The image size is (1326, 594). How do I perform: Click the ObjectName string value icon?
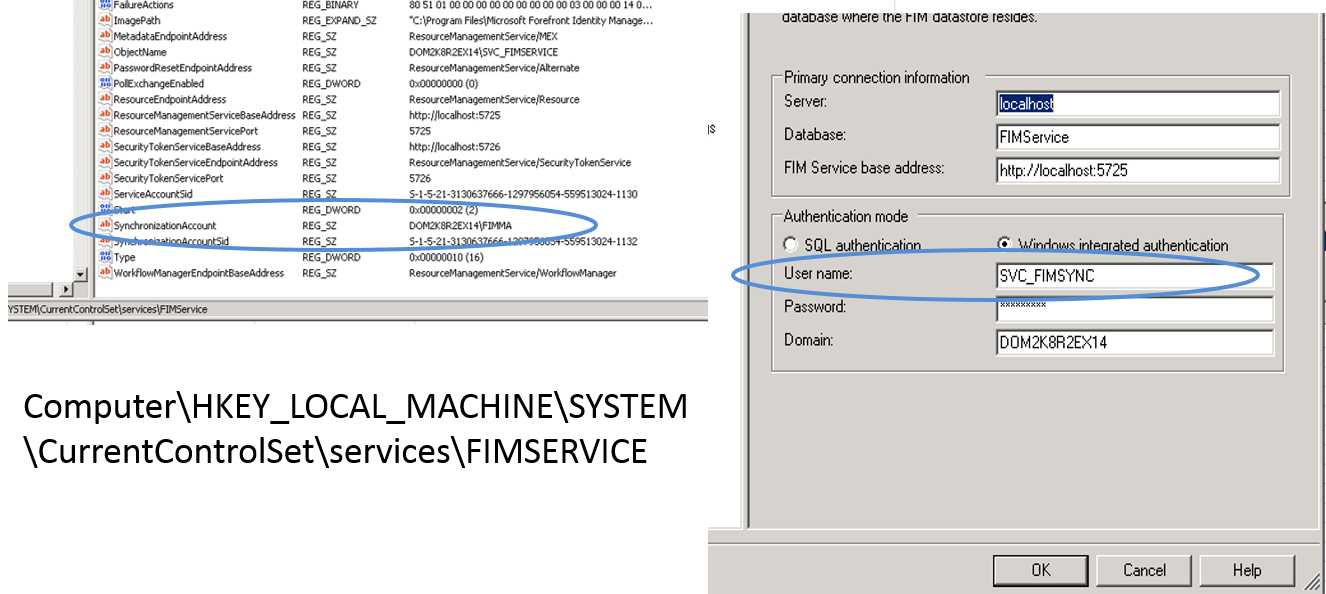tap(105, 52)
